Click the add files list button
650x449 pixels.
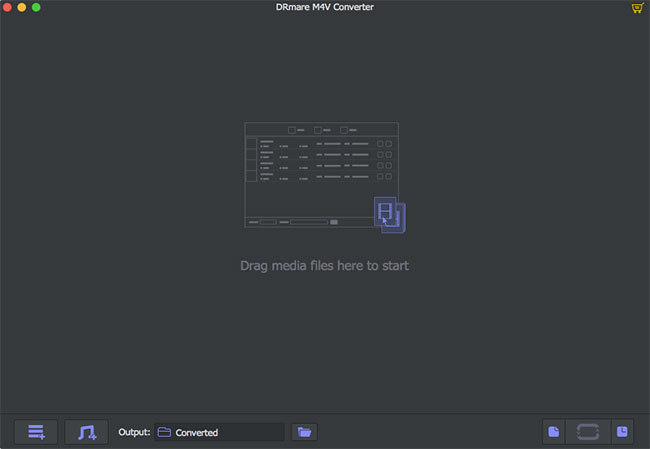click(x=36, y=432)
